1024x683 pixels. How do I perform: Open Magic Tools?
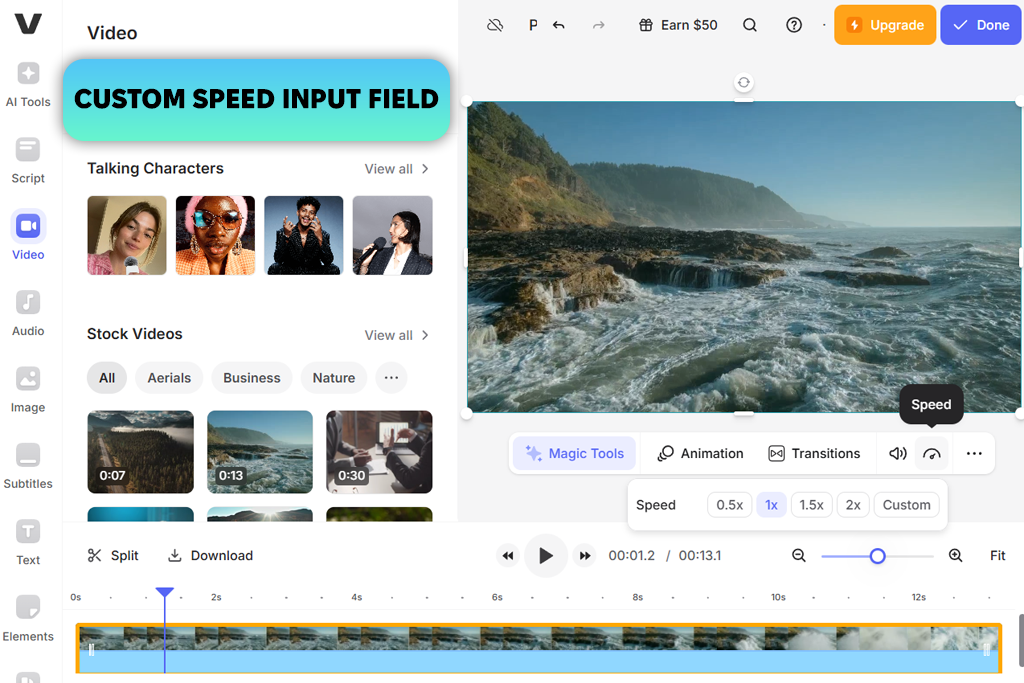click(575, 453)
